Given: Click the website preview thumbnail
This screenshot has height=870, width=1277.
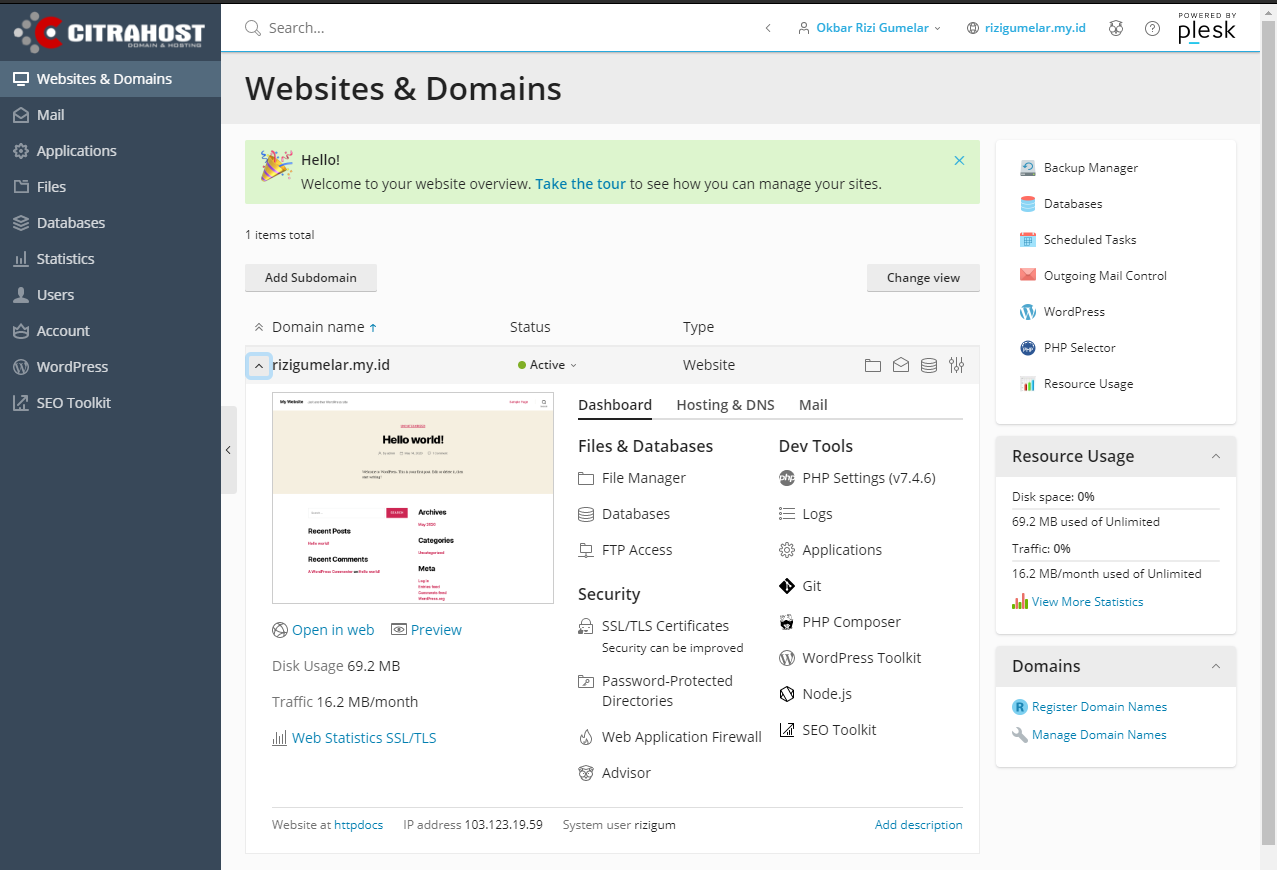Looking at the screenshot, I should coord(413,498).
